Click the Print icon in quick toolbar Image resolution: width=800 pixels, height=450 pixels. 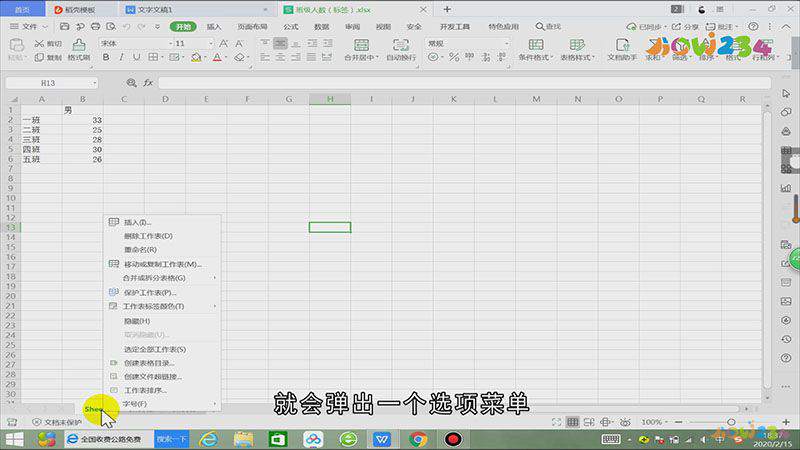(x=95, y=27)
